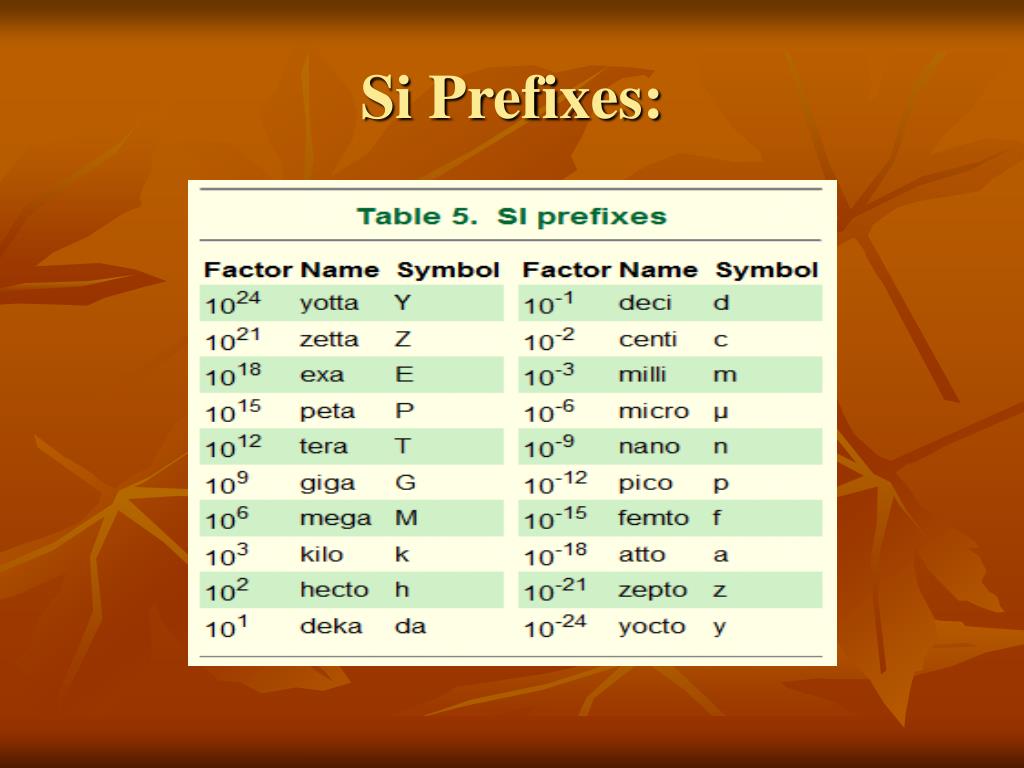The image size is (1024, 768).
Task: Select the factor 10^-2 beside centi
Action: [549, 340]
